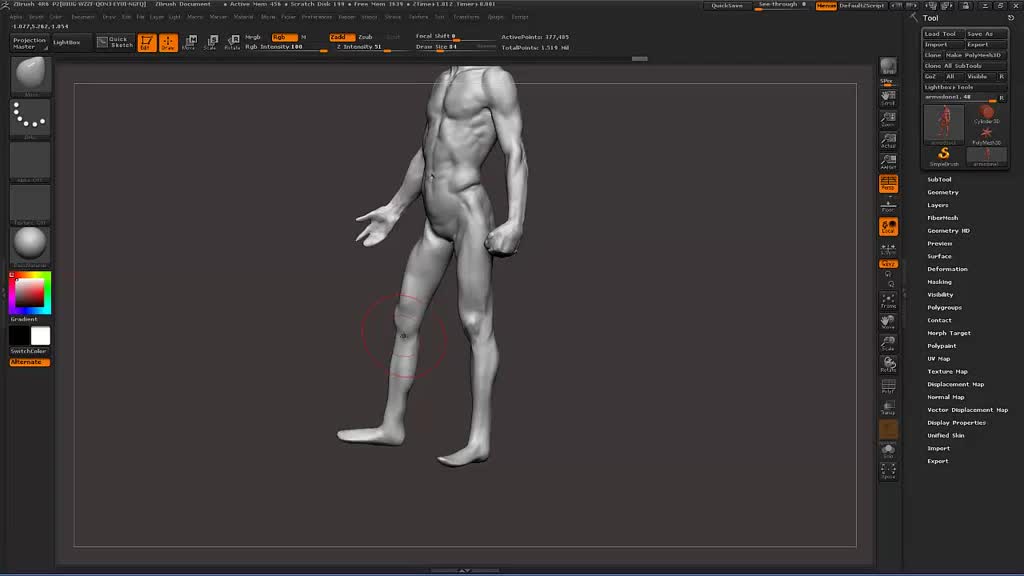Open the Quick Sketch icon
1024x576 pixels.
click(115, 42)
